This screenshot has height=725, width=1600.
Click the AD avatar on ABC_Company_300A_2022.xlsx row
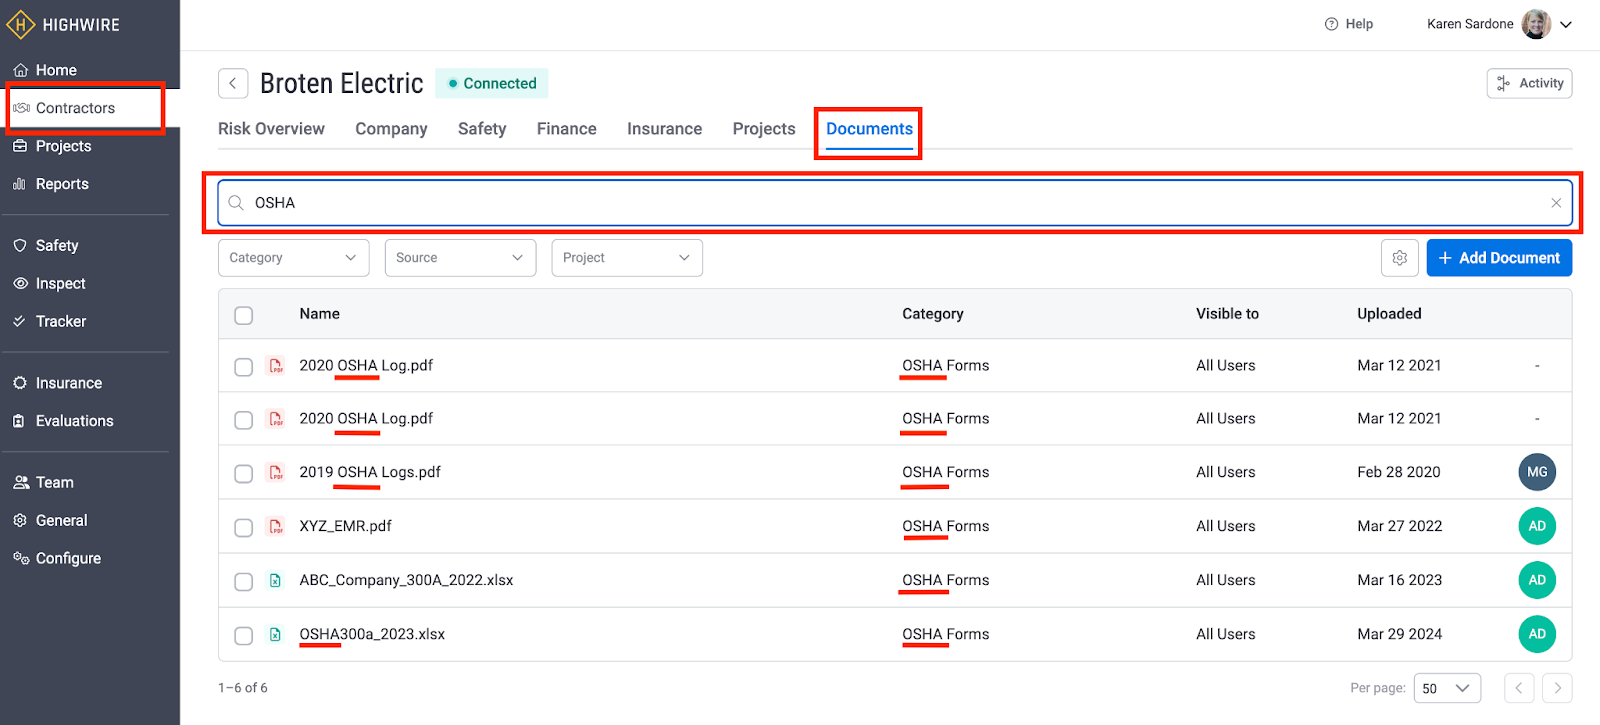point(1537,580)
